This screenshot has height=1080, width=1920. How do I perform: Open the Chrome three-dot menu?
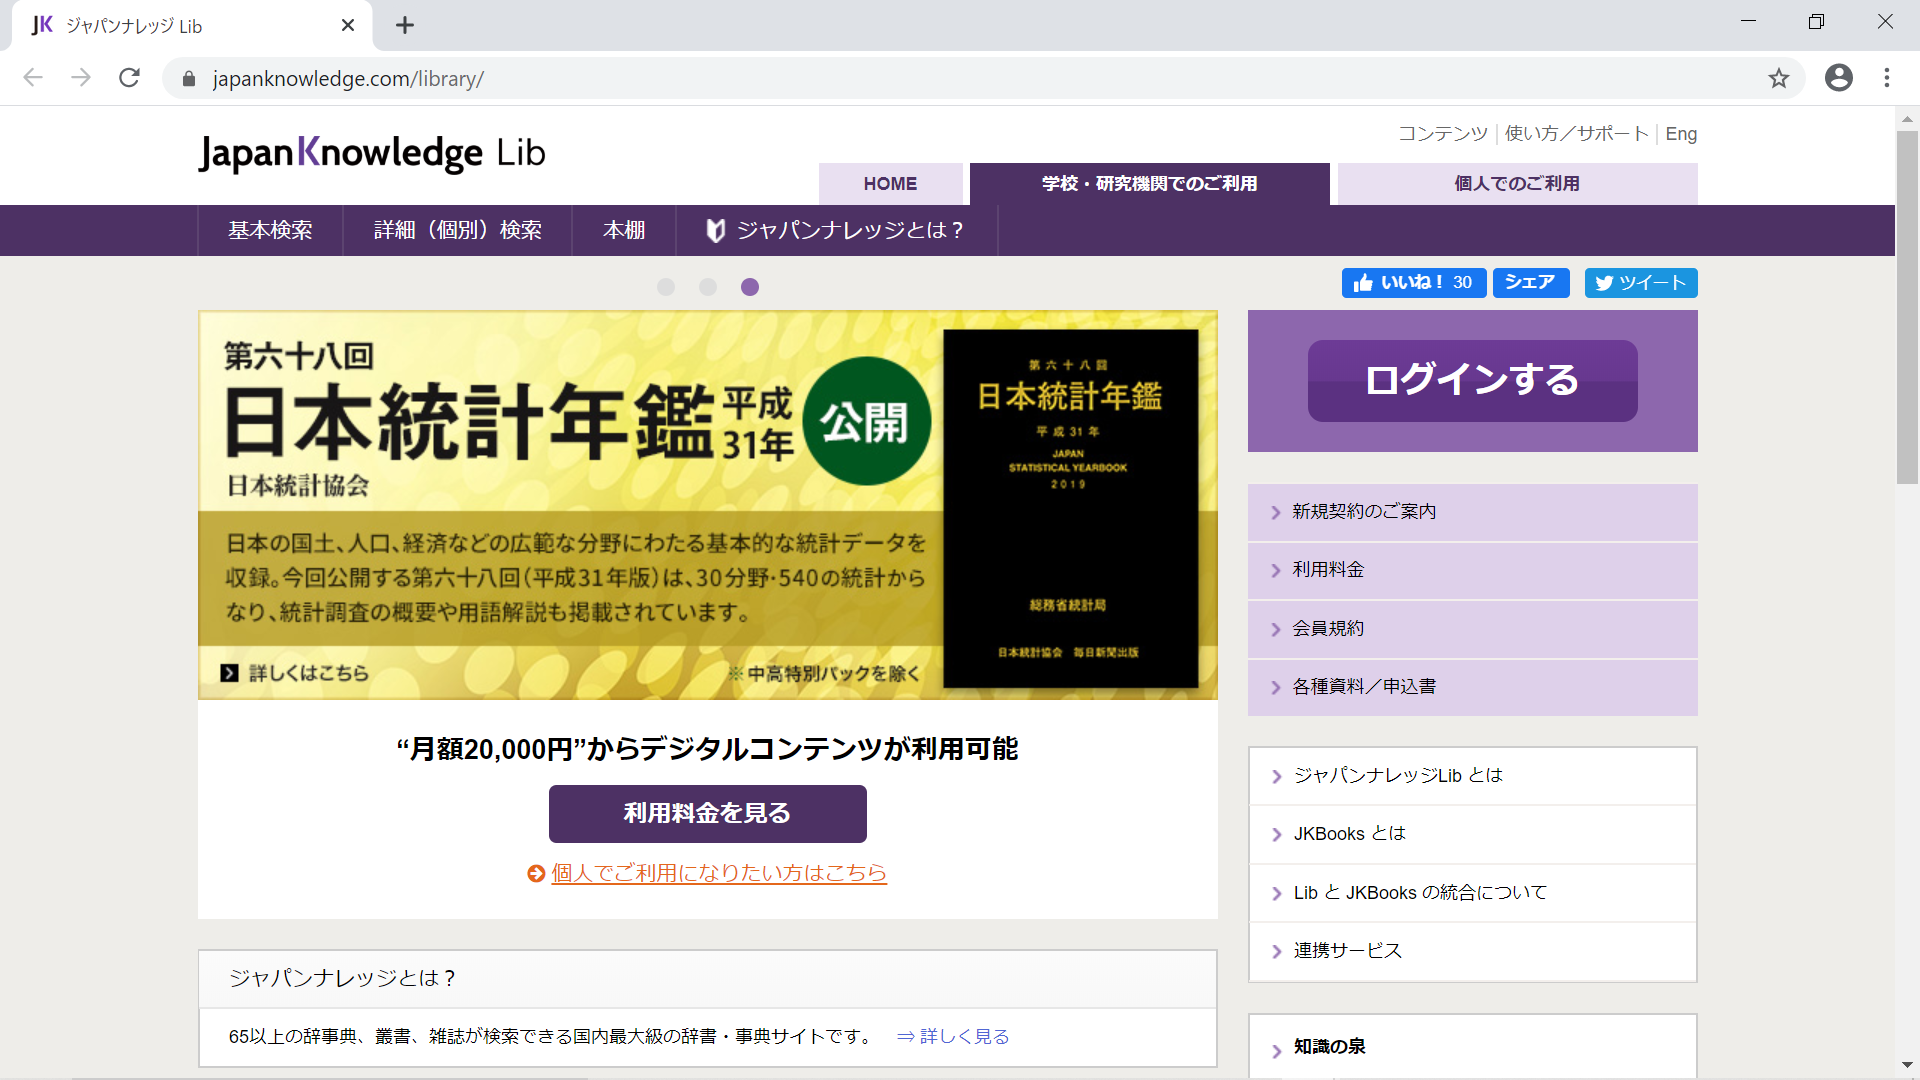click(1887, 78)
